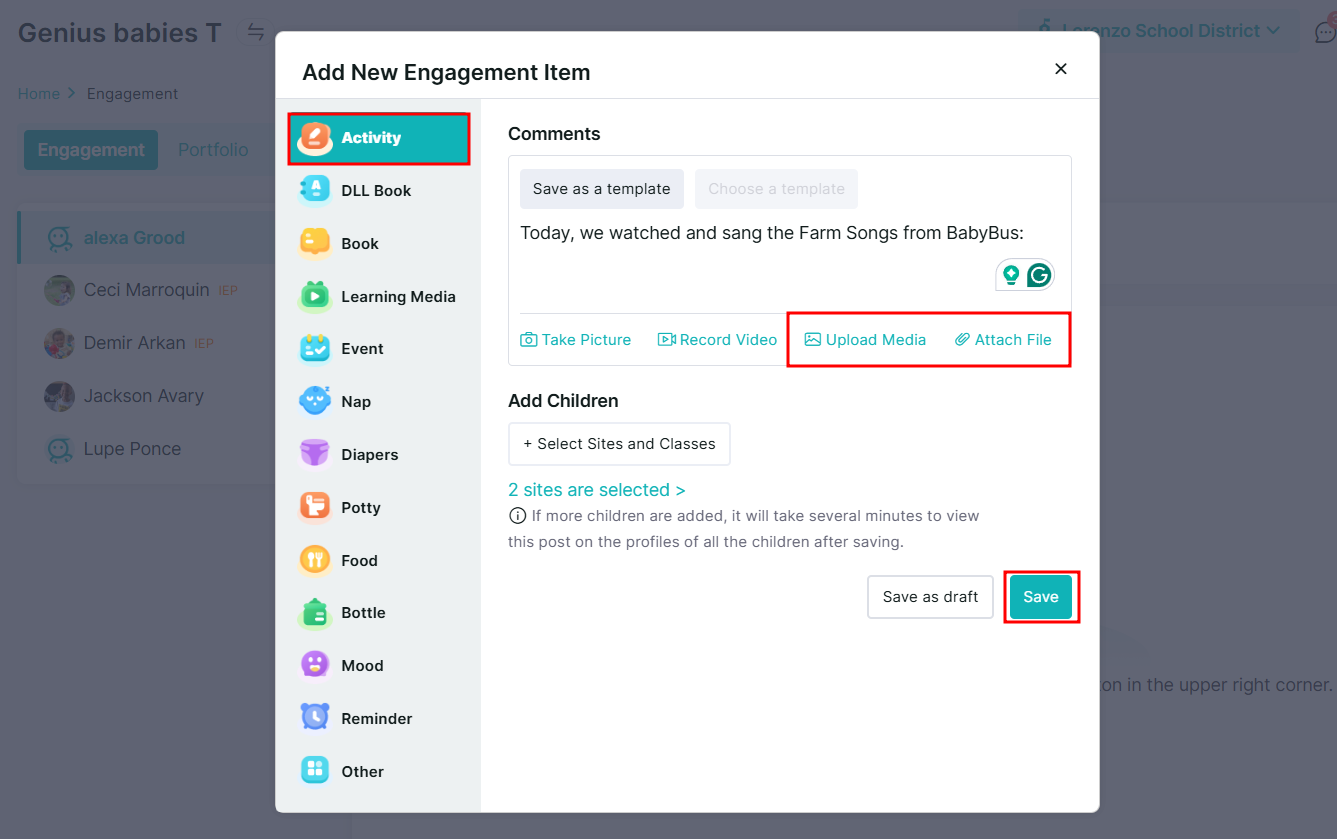This screenshot has height=839, width=1337.
Task: Click the Food label in sidebar
Action: pyautogui.click(x=359, y=560)
